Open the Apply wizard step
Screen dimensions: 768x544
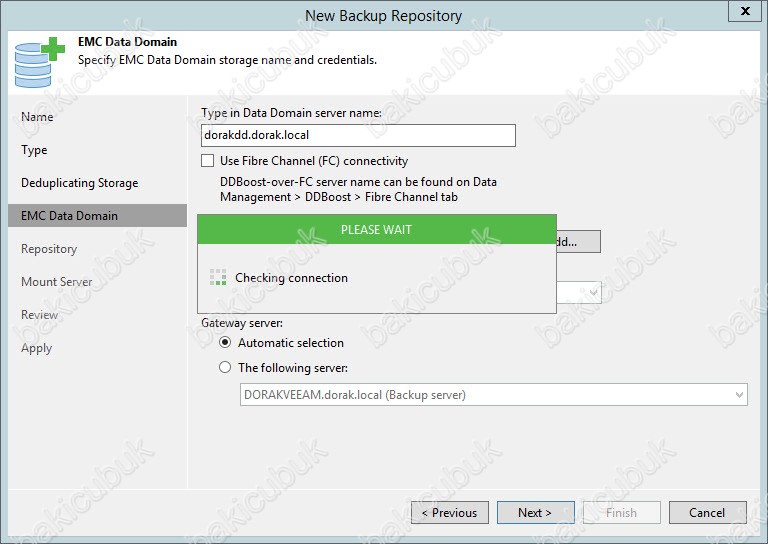point(36,348)
